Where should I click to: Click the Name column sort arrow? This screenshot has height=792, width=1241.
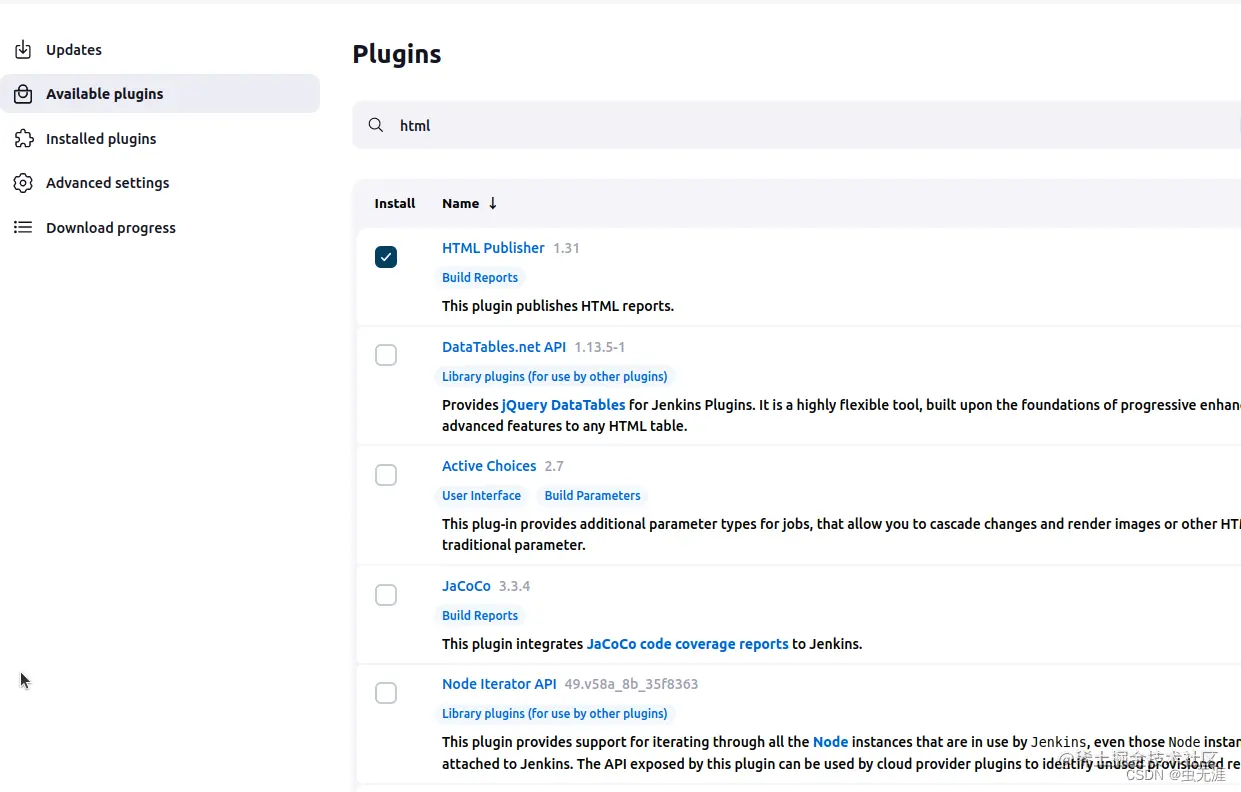[492, 203]
